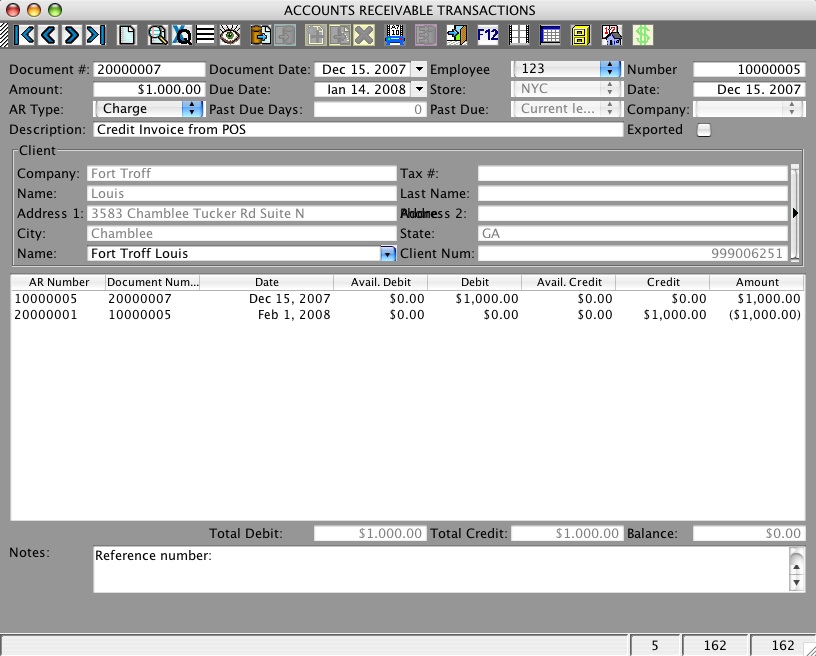Go to the previous record
This screenshot has height=656, width=816.
(x=48, y=35)
